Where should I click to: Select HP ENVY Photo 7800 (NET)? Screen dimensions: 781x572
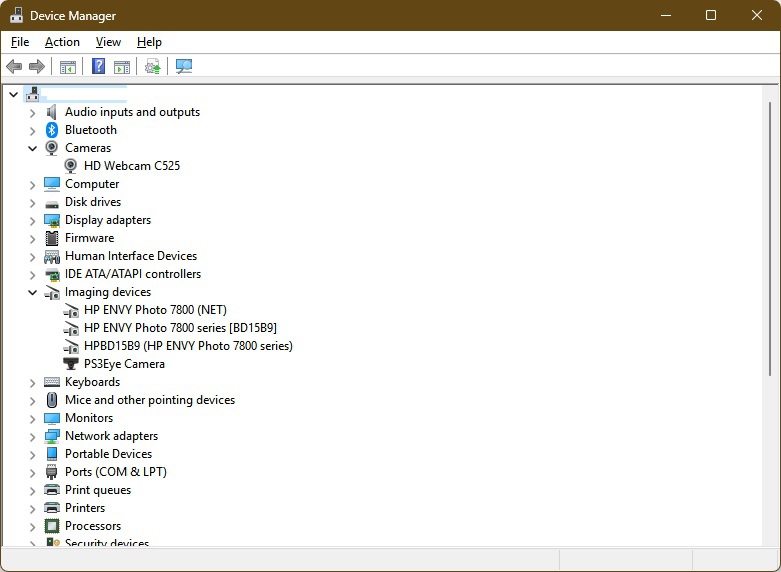point(155,310)
